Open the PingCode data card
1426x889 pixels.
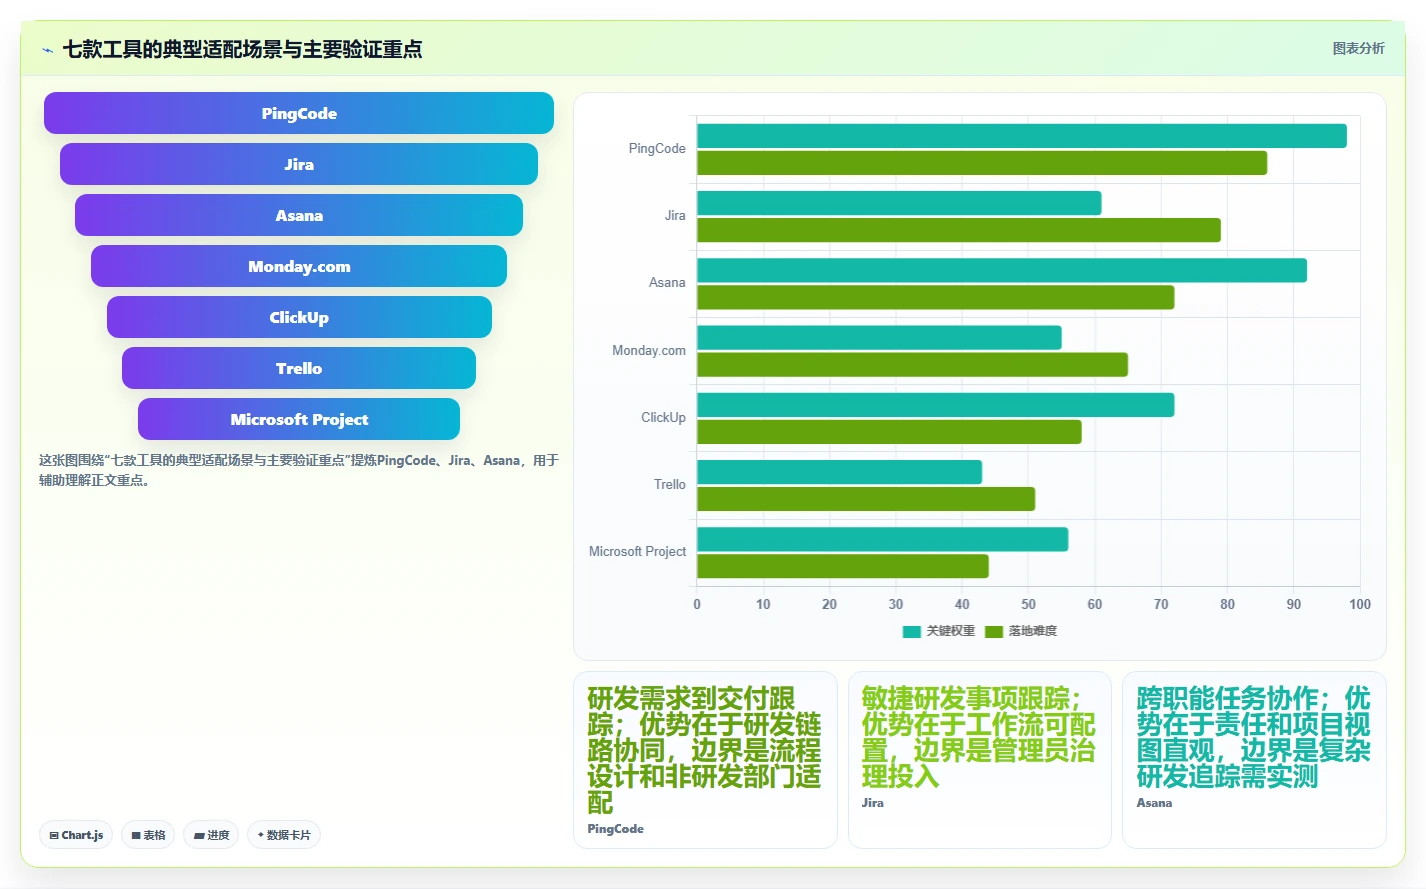coord(705,760)
